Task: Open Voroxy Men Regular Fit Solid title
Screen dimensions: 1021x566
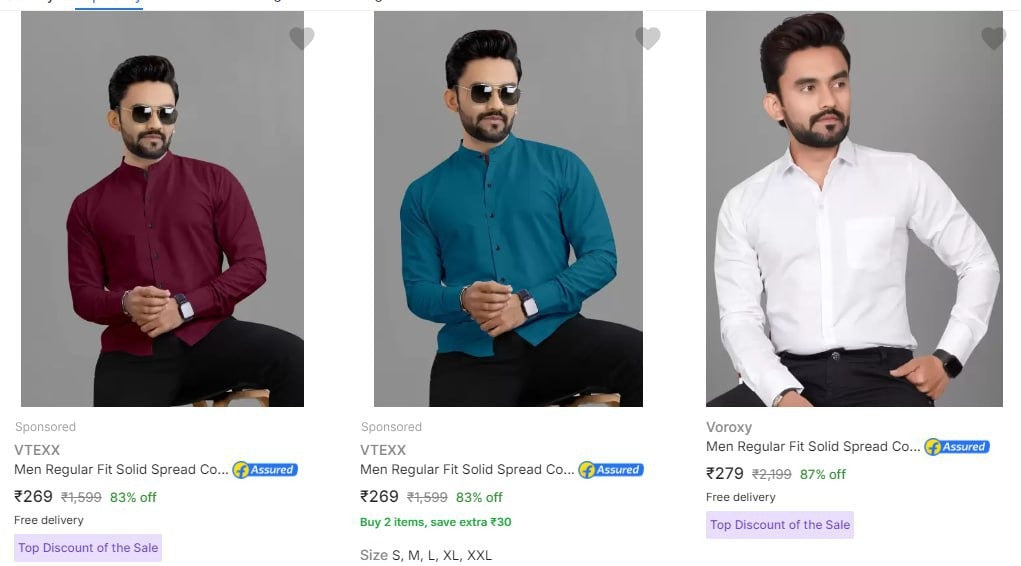Action: coord(813,446)
